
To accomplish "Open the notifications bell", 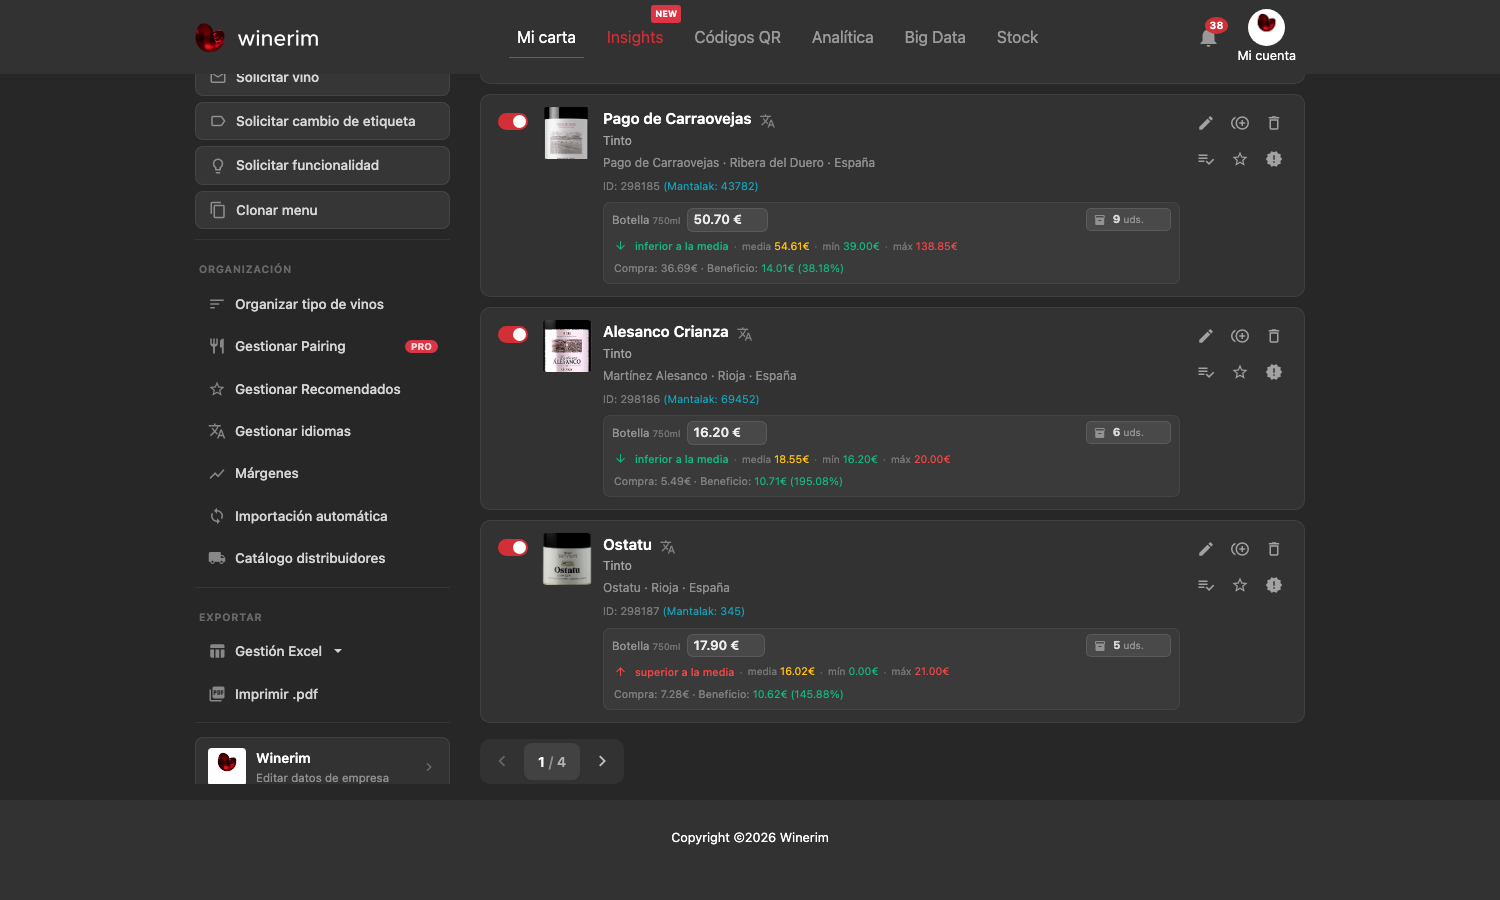I will point(1208,38).
